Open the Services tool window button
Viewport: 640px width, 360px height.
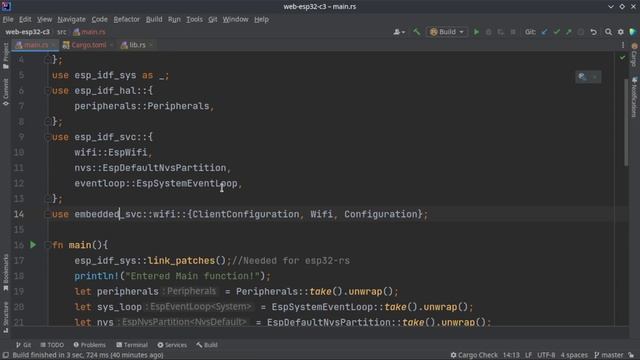pos(172,345)
